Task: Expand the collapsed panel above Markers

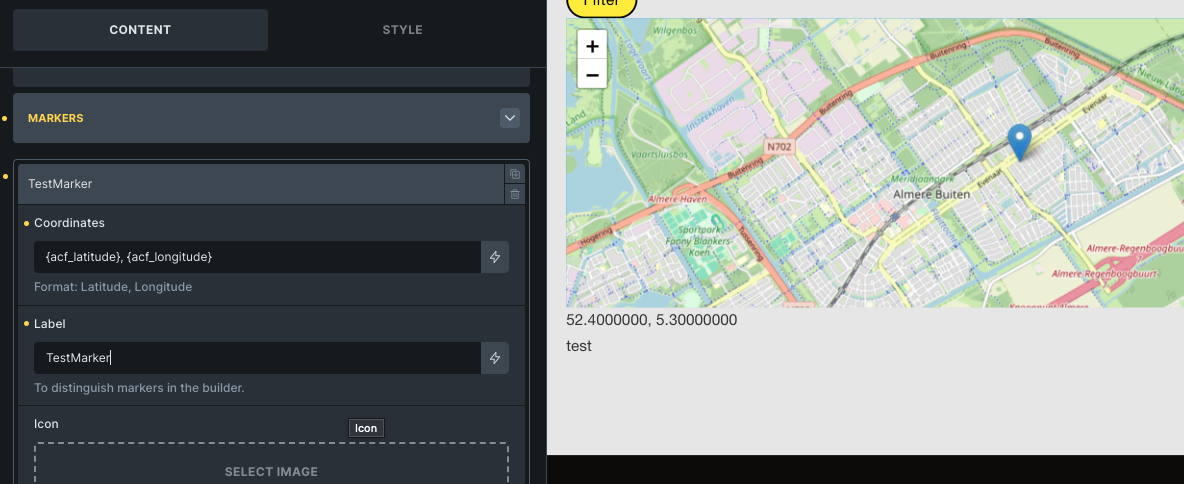Action: (270, 78)
